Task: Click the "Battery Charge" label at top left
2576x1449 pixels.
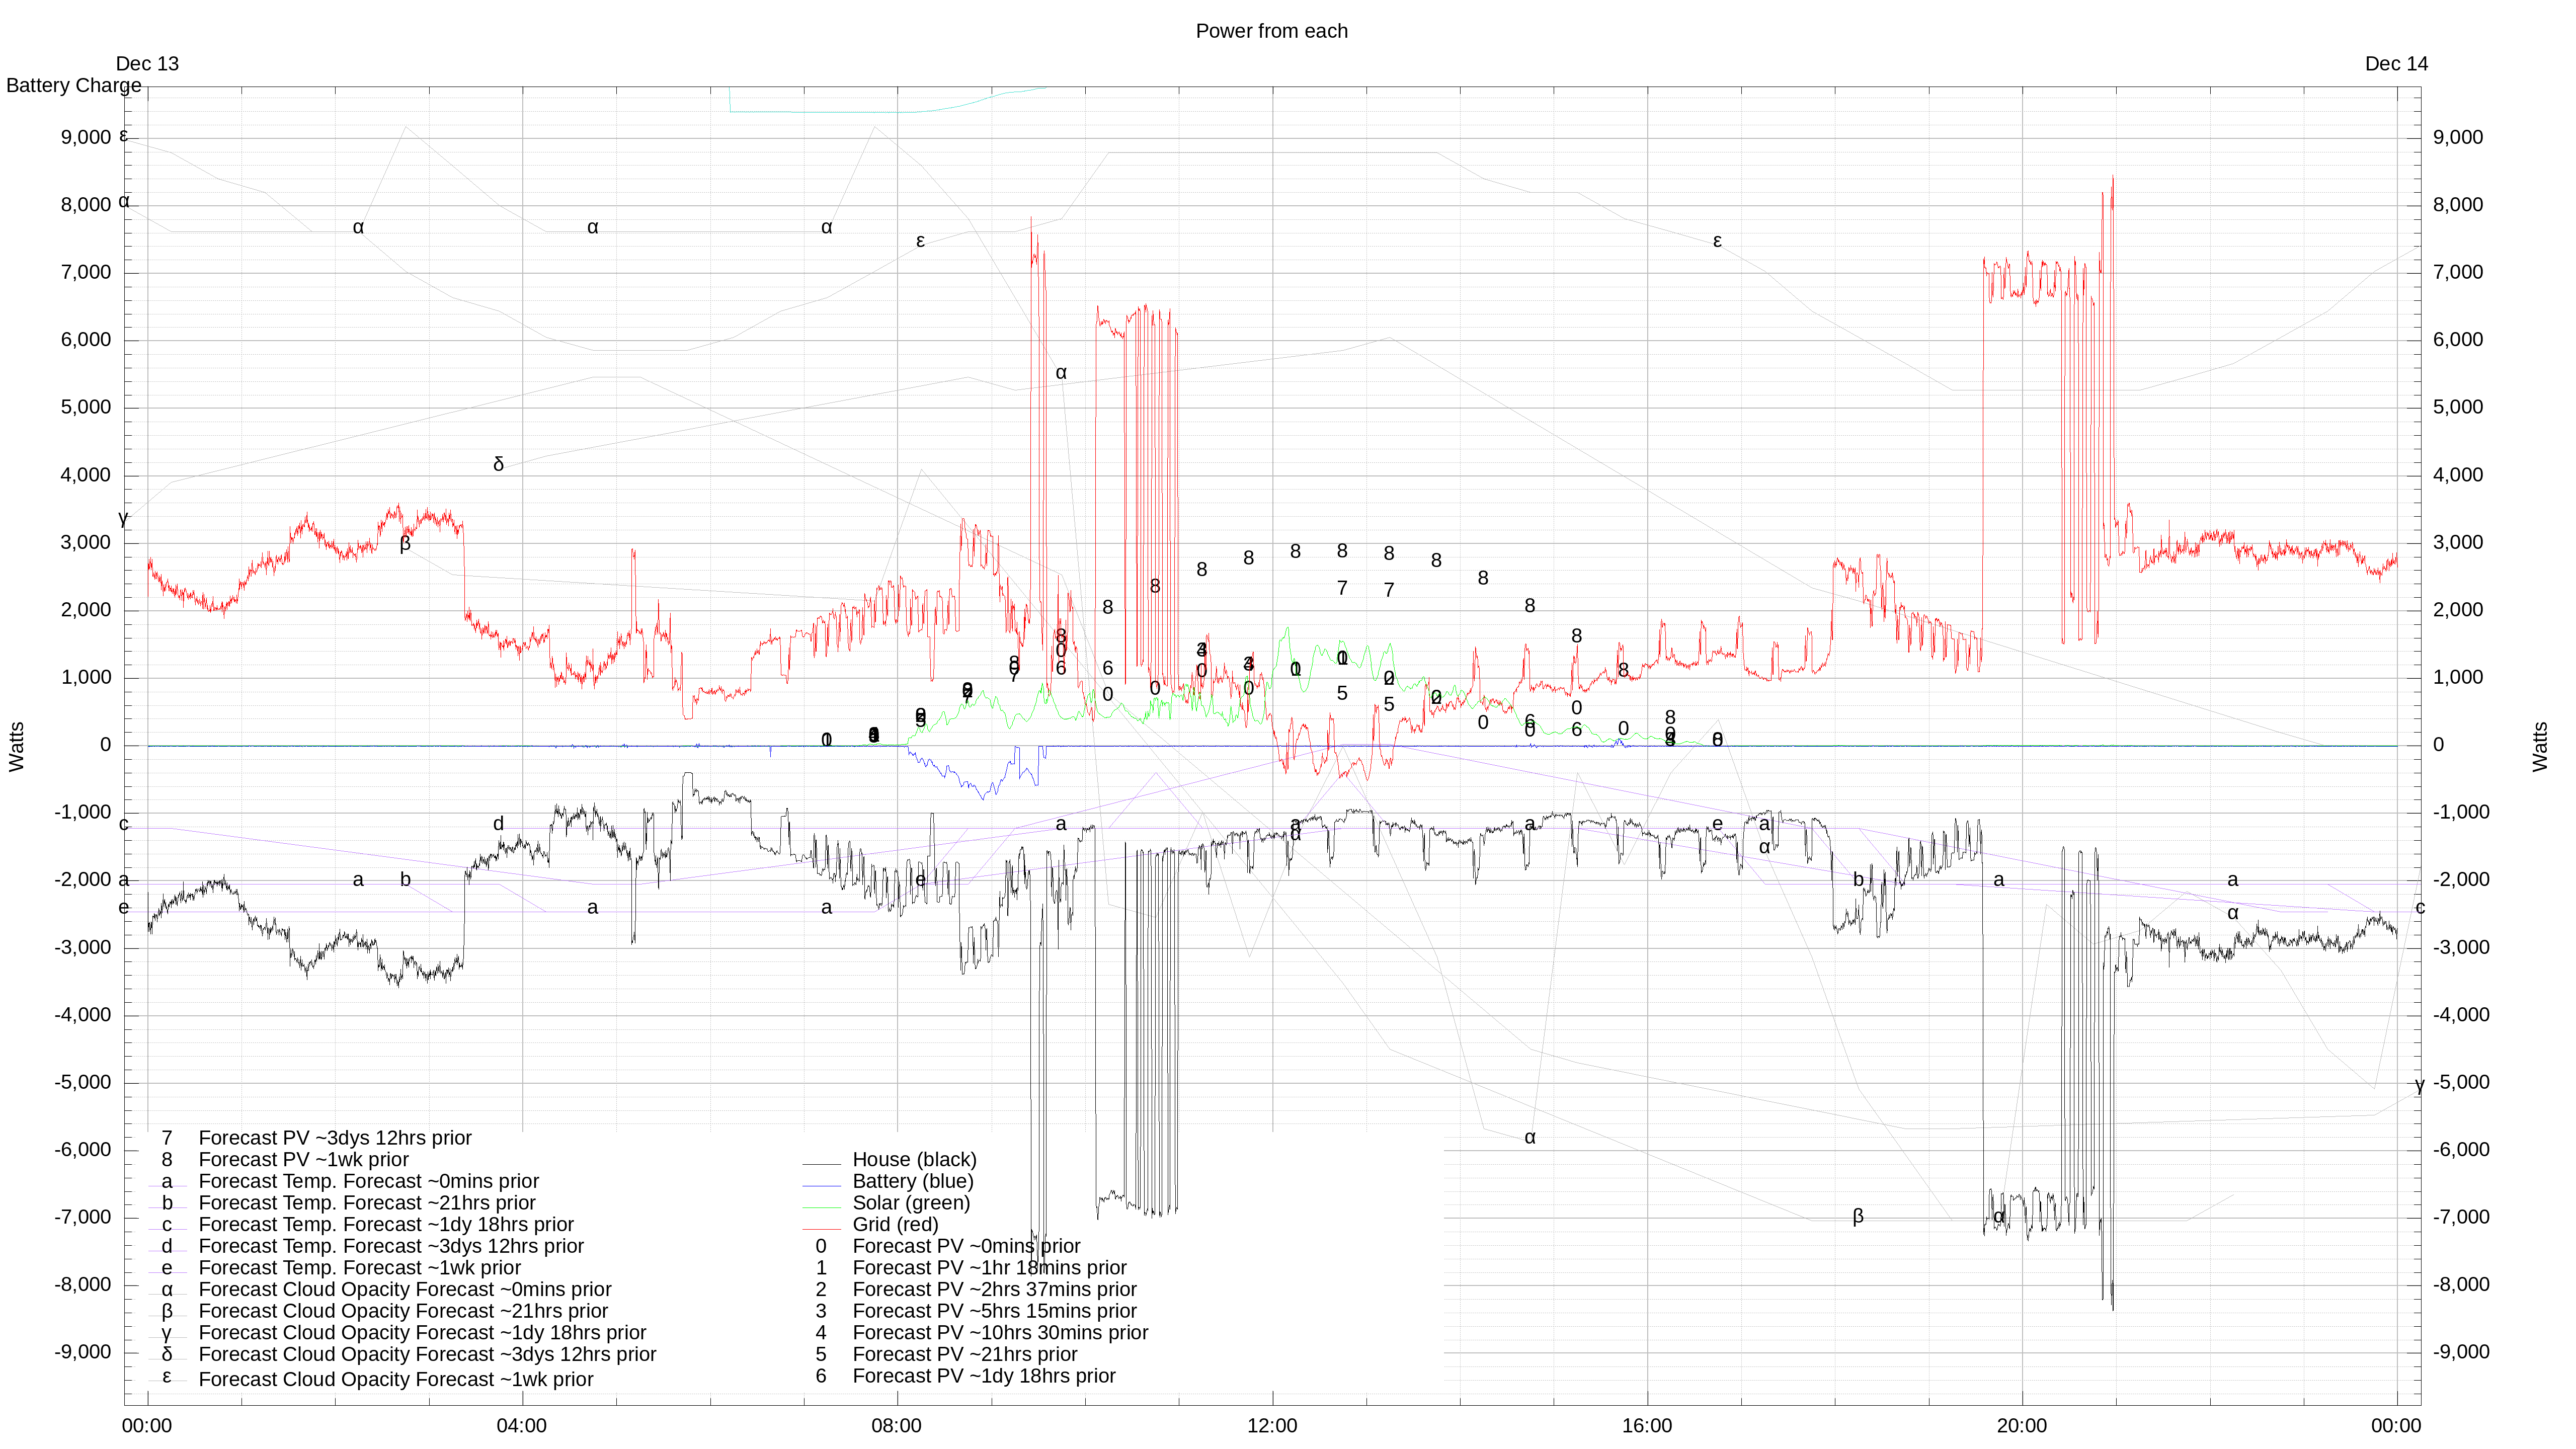Action: point(74,85)
